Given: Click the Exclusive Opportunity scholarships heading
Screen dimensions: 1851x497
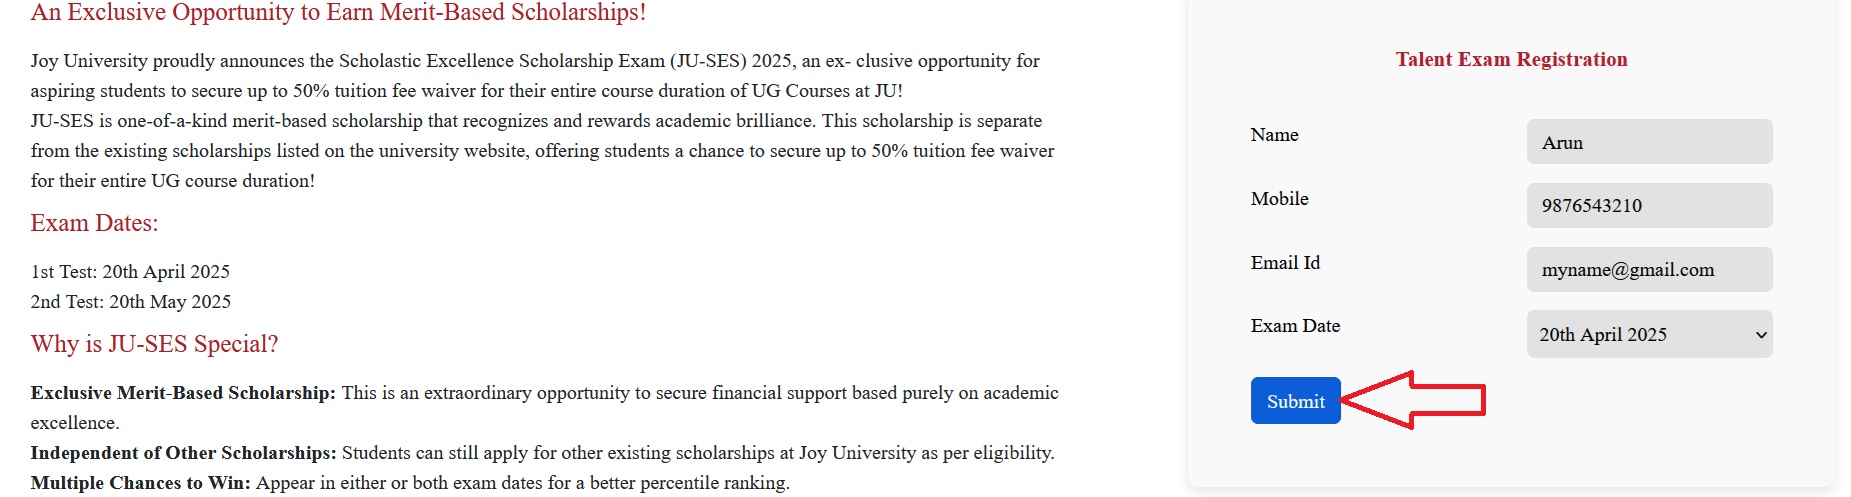Looking at the screenshot, I should tap(338, 13).
